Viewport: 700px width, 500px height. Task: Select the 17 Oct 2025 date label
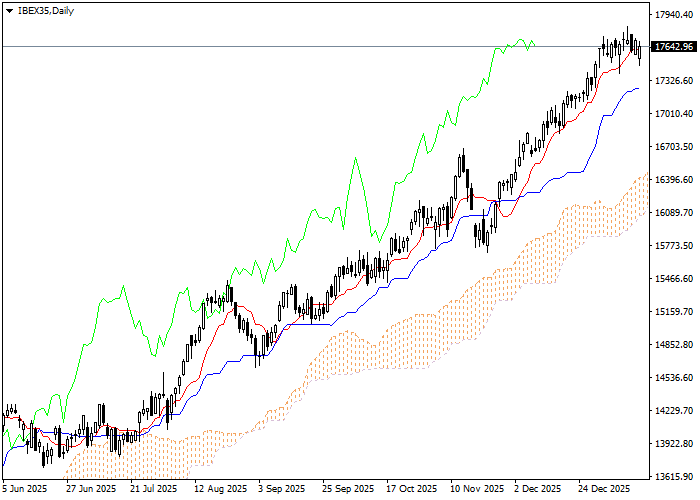coord(412,490)
